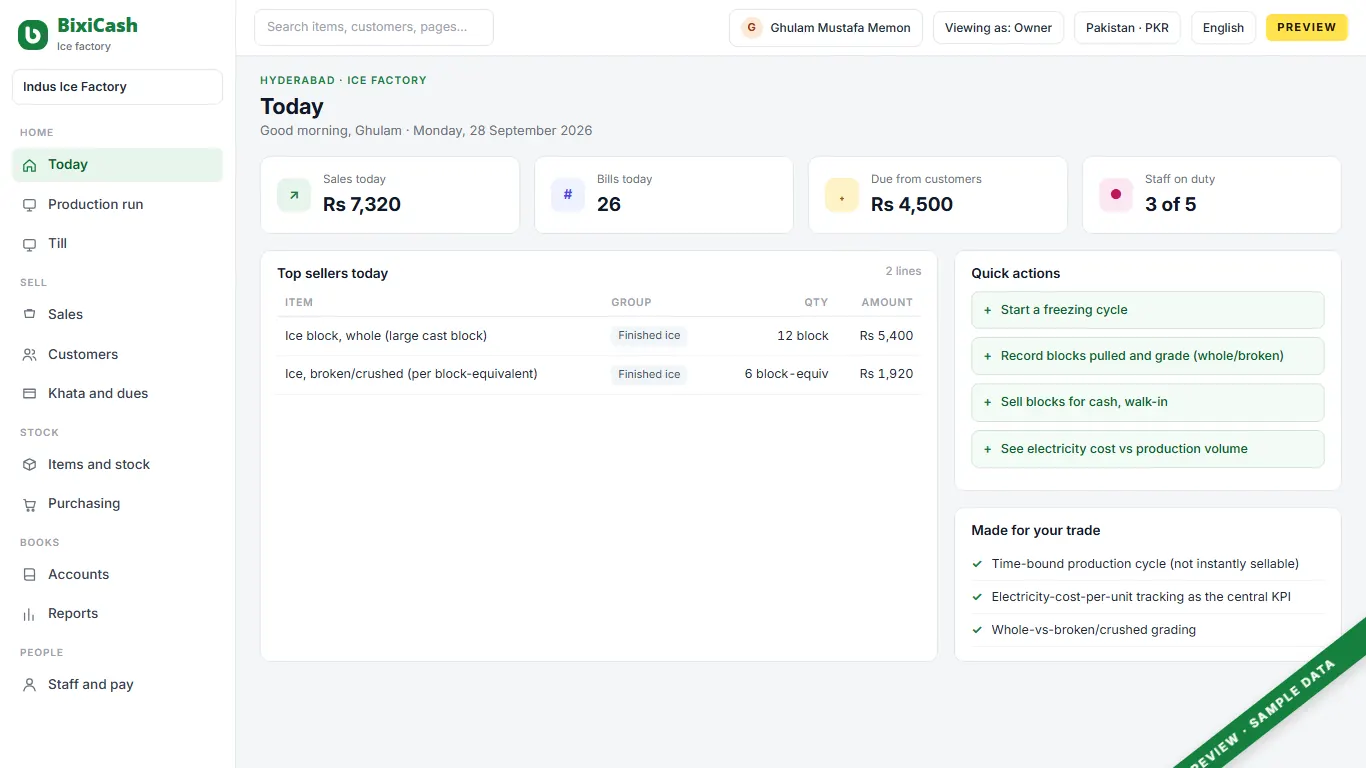Click the yellow PREVIEW button
Screen dimensions: 1366x768
(x=1307, y=28)
